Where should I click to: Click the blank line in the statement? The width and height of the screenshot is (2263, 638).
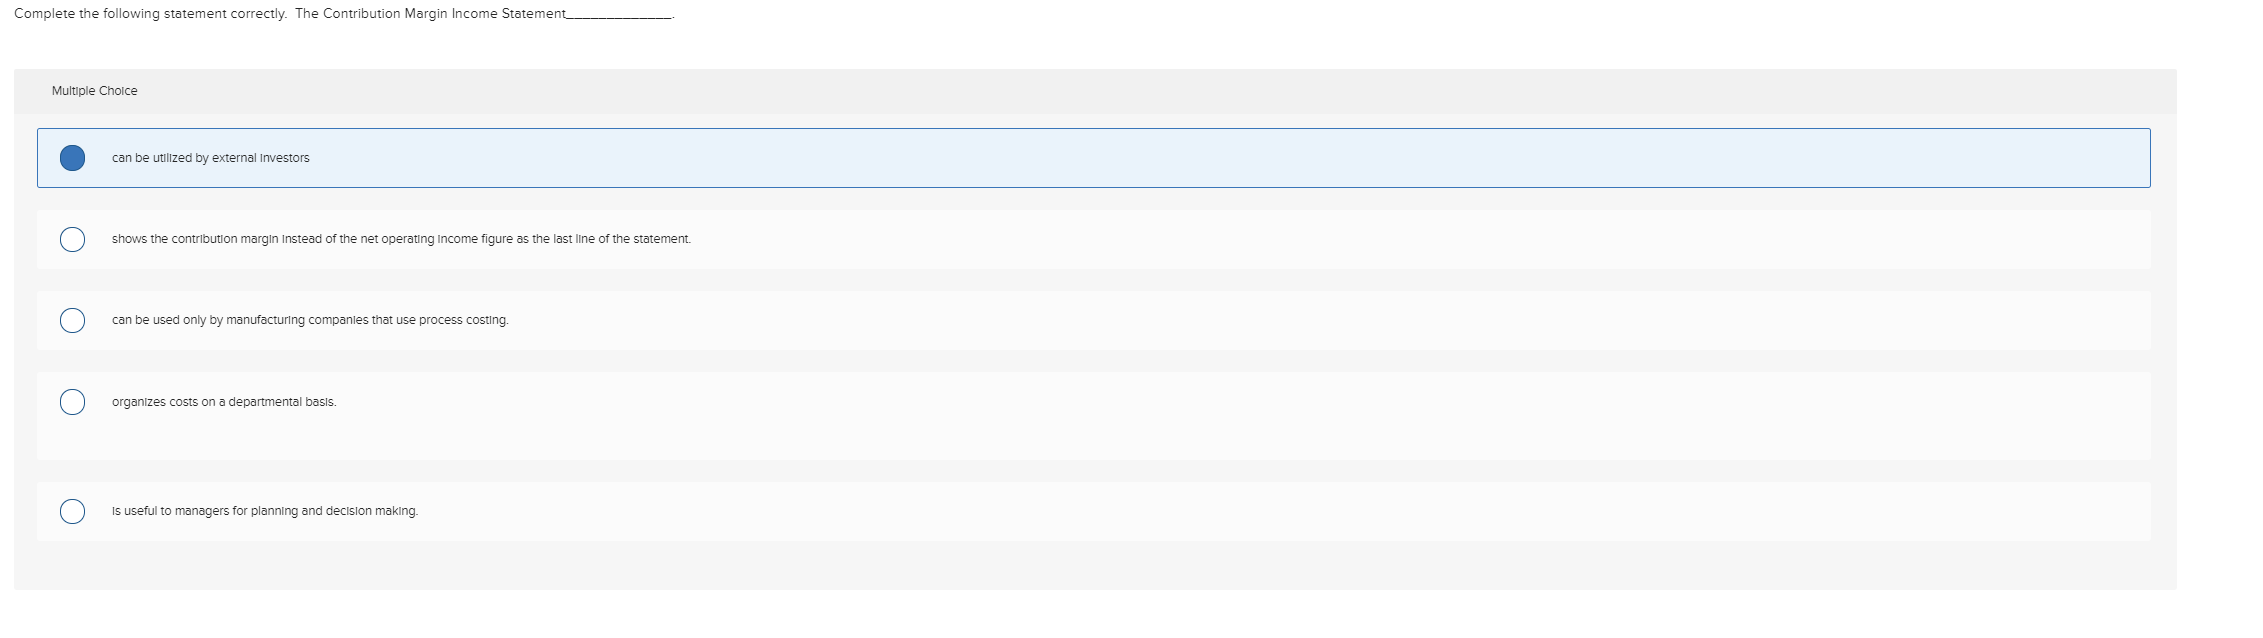point(620,16)
